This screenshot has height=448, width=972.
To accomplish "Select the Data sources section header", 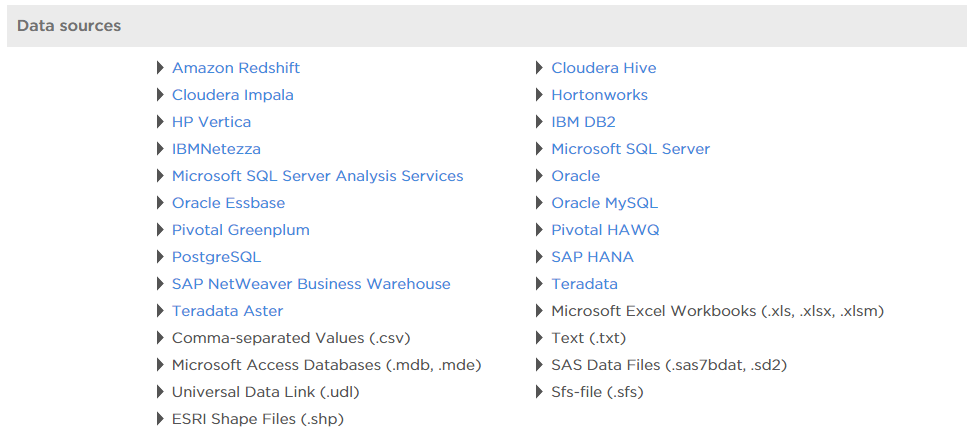I will pyautogui.click(x=486, y=26).
